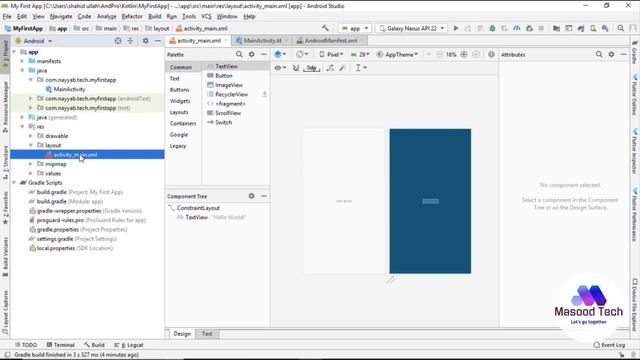This screenshot has width=640, height=360.
Task: Open Attributes panel settings gear
Action: click(x=611, y=54)
